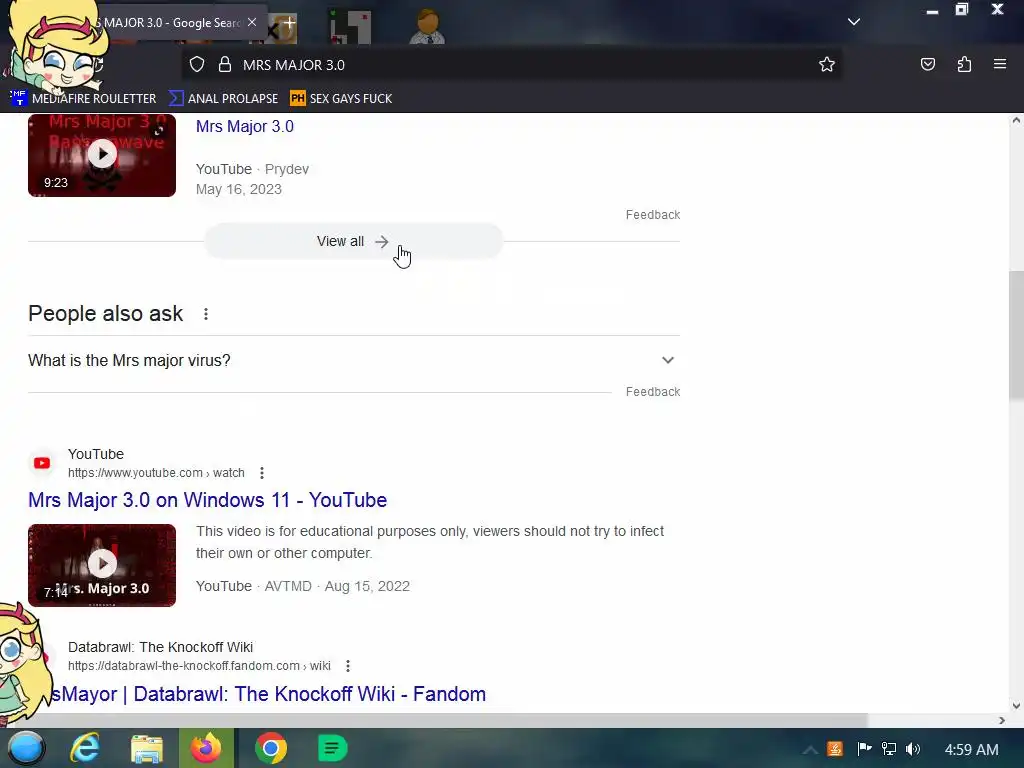Open People also ask three-dot menu
The image size is (1024, 768).
(x=206, y=314)
